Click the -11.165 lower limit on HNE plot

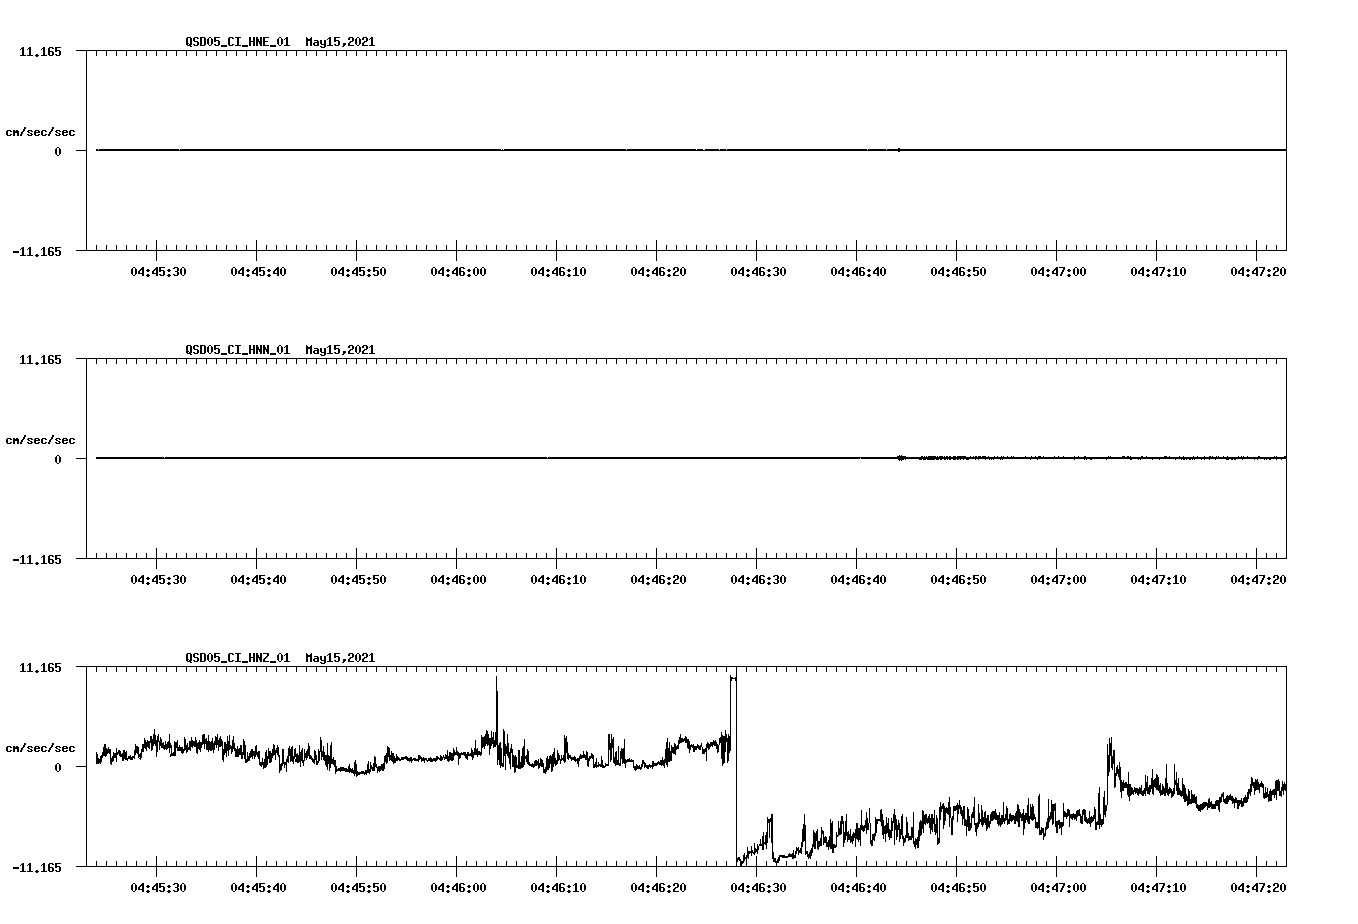tap(37, 251)
